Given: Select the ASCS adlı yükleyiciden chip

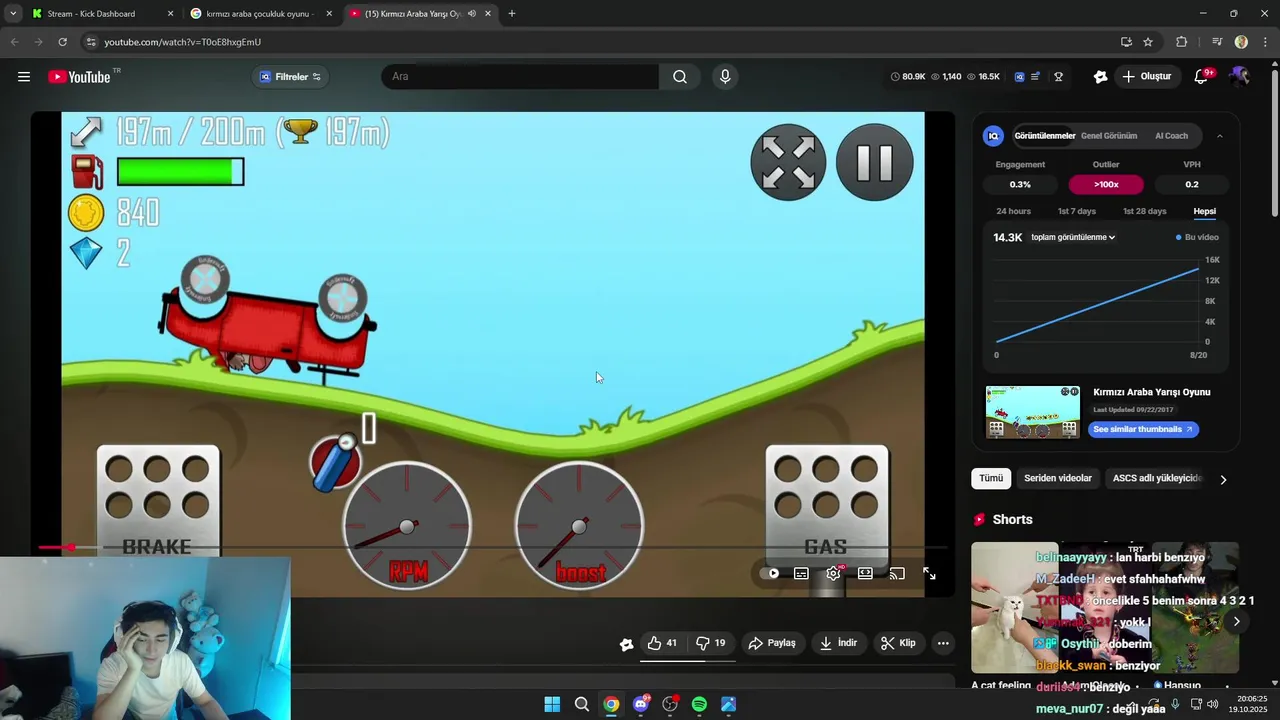Looking at the screenshot, I should click(1157, 478).
